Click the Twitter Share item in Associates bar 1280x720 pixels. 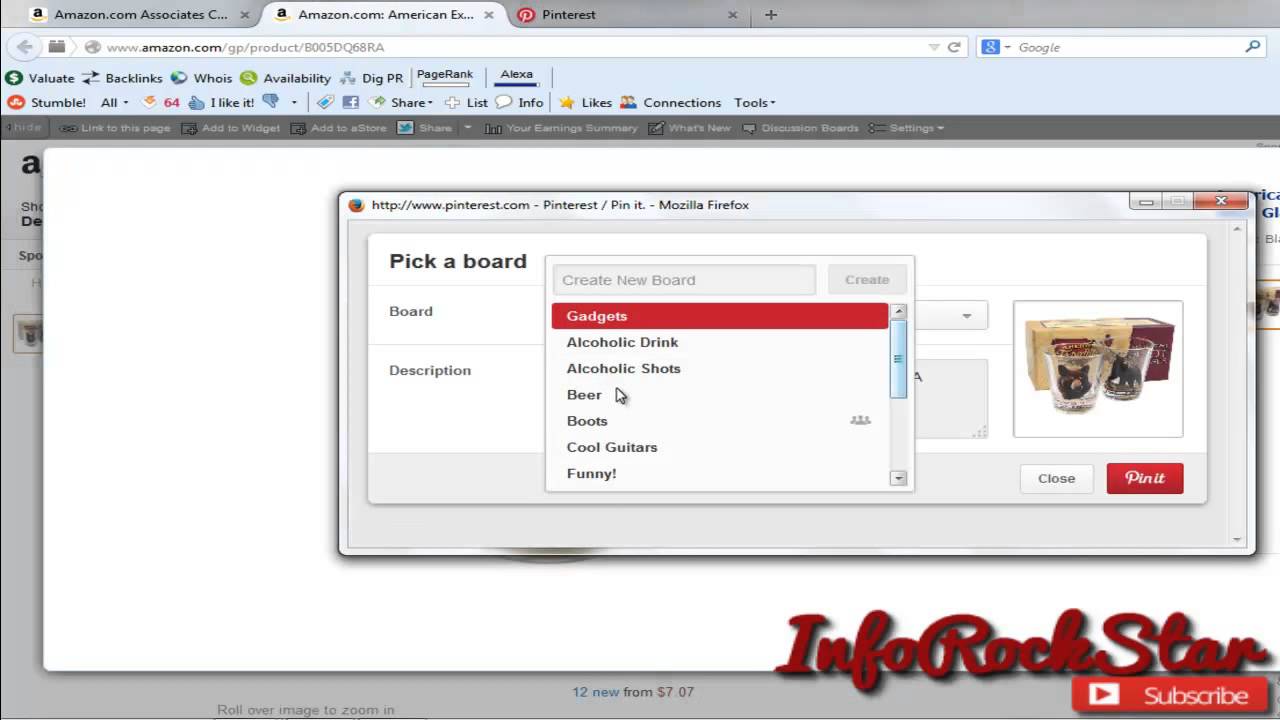pyautogui.click(x=425, y=128)
